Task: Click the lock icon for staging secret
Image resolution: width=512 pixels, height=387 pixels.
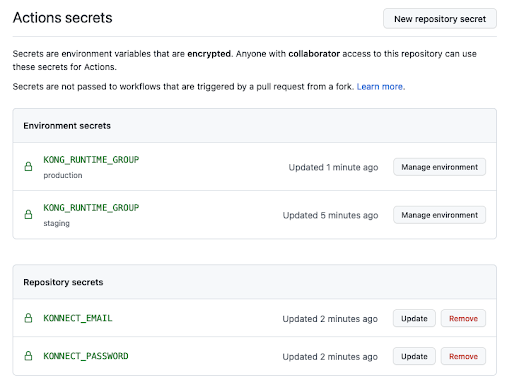Action: (x=29, y=214)
